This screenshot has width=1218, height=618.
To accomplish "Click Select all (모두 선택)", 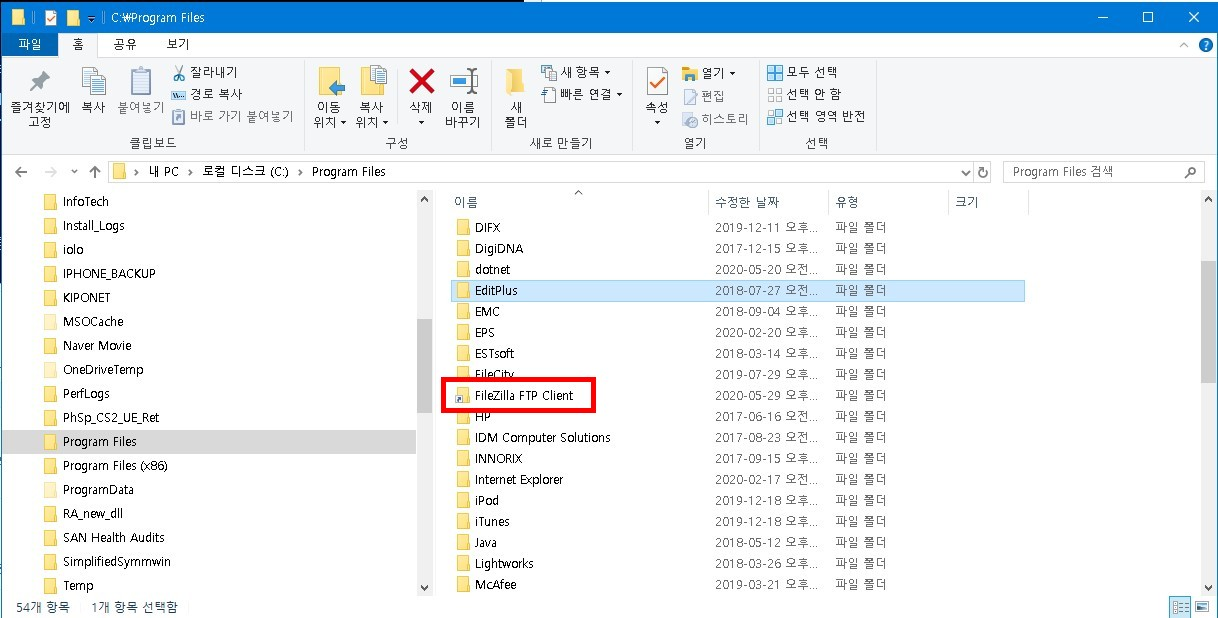I will [x=803, y=72].
